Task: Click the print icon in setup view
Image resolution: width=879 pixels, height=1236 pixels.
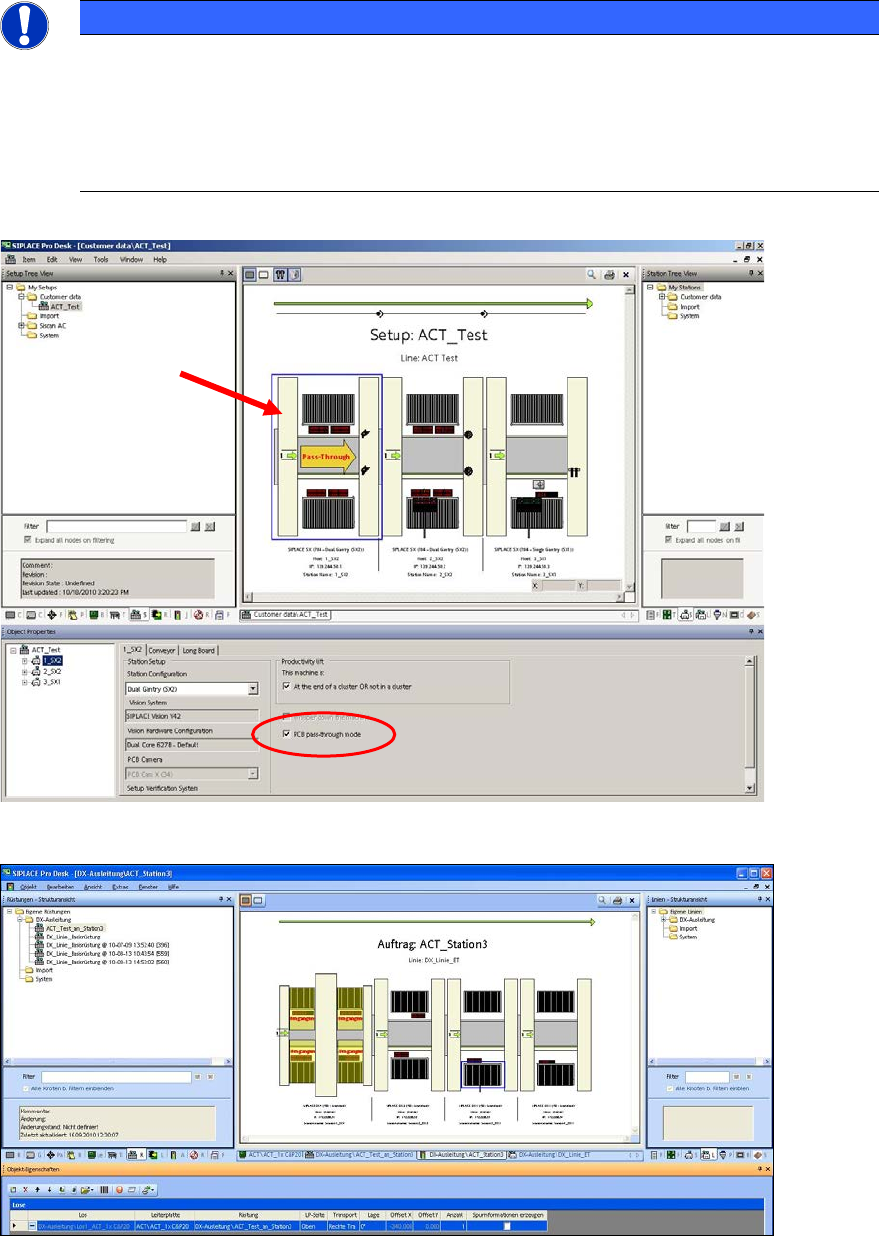Action: (608, 273)
